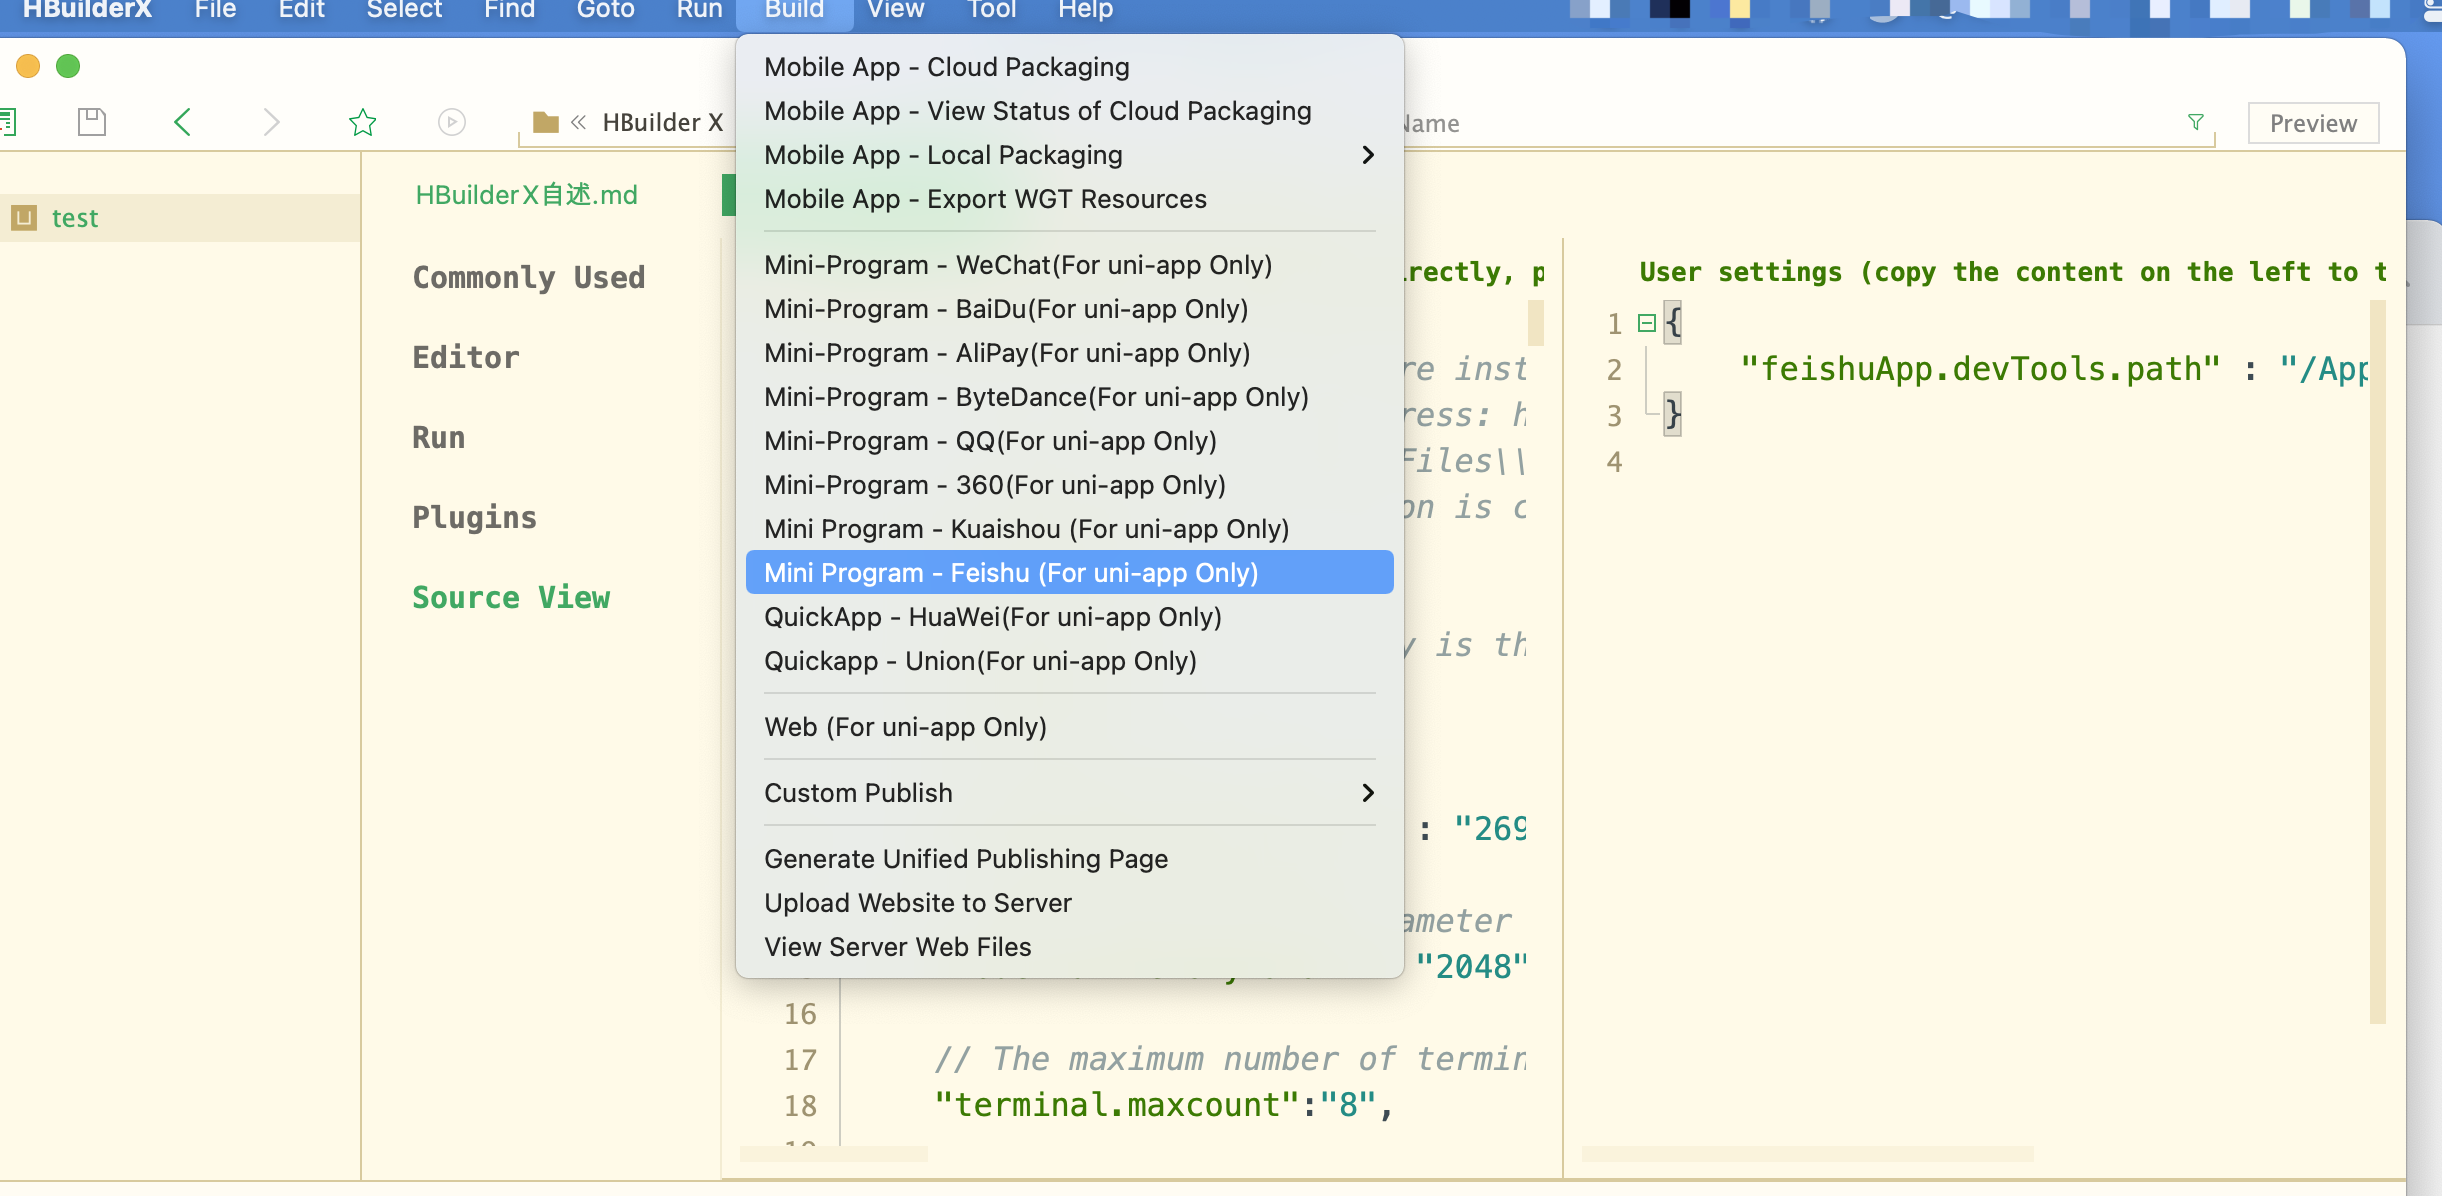Image resolution: width=2442 pixels, height=1196 pixels.
Task: Click the forward navigation arrow icon
Action: tap(271, 122)
